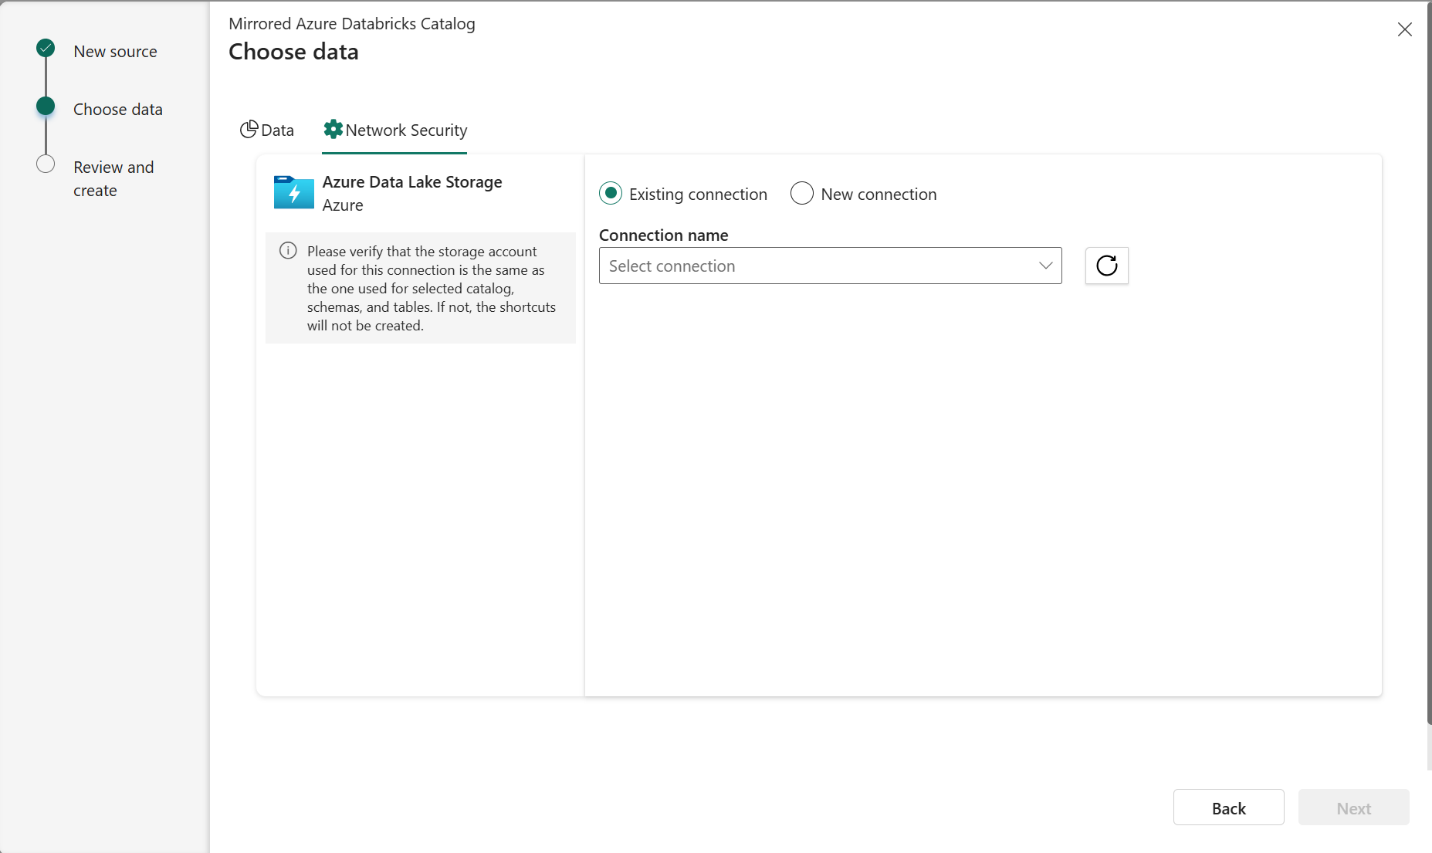Screen dimensions: 1432x853
Task: Click the New connection label text
Action: click(879, 194)
